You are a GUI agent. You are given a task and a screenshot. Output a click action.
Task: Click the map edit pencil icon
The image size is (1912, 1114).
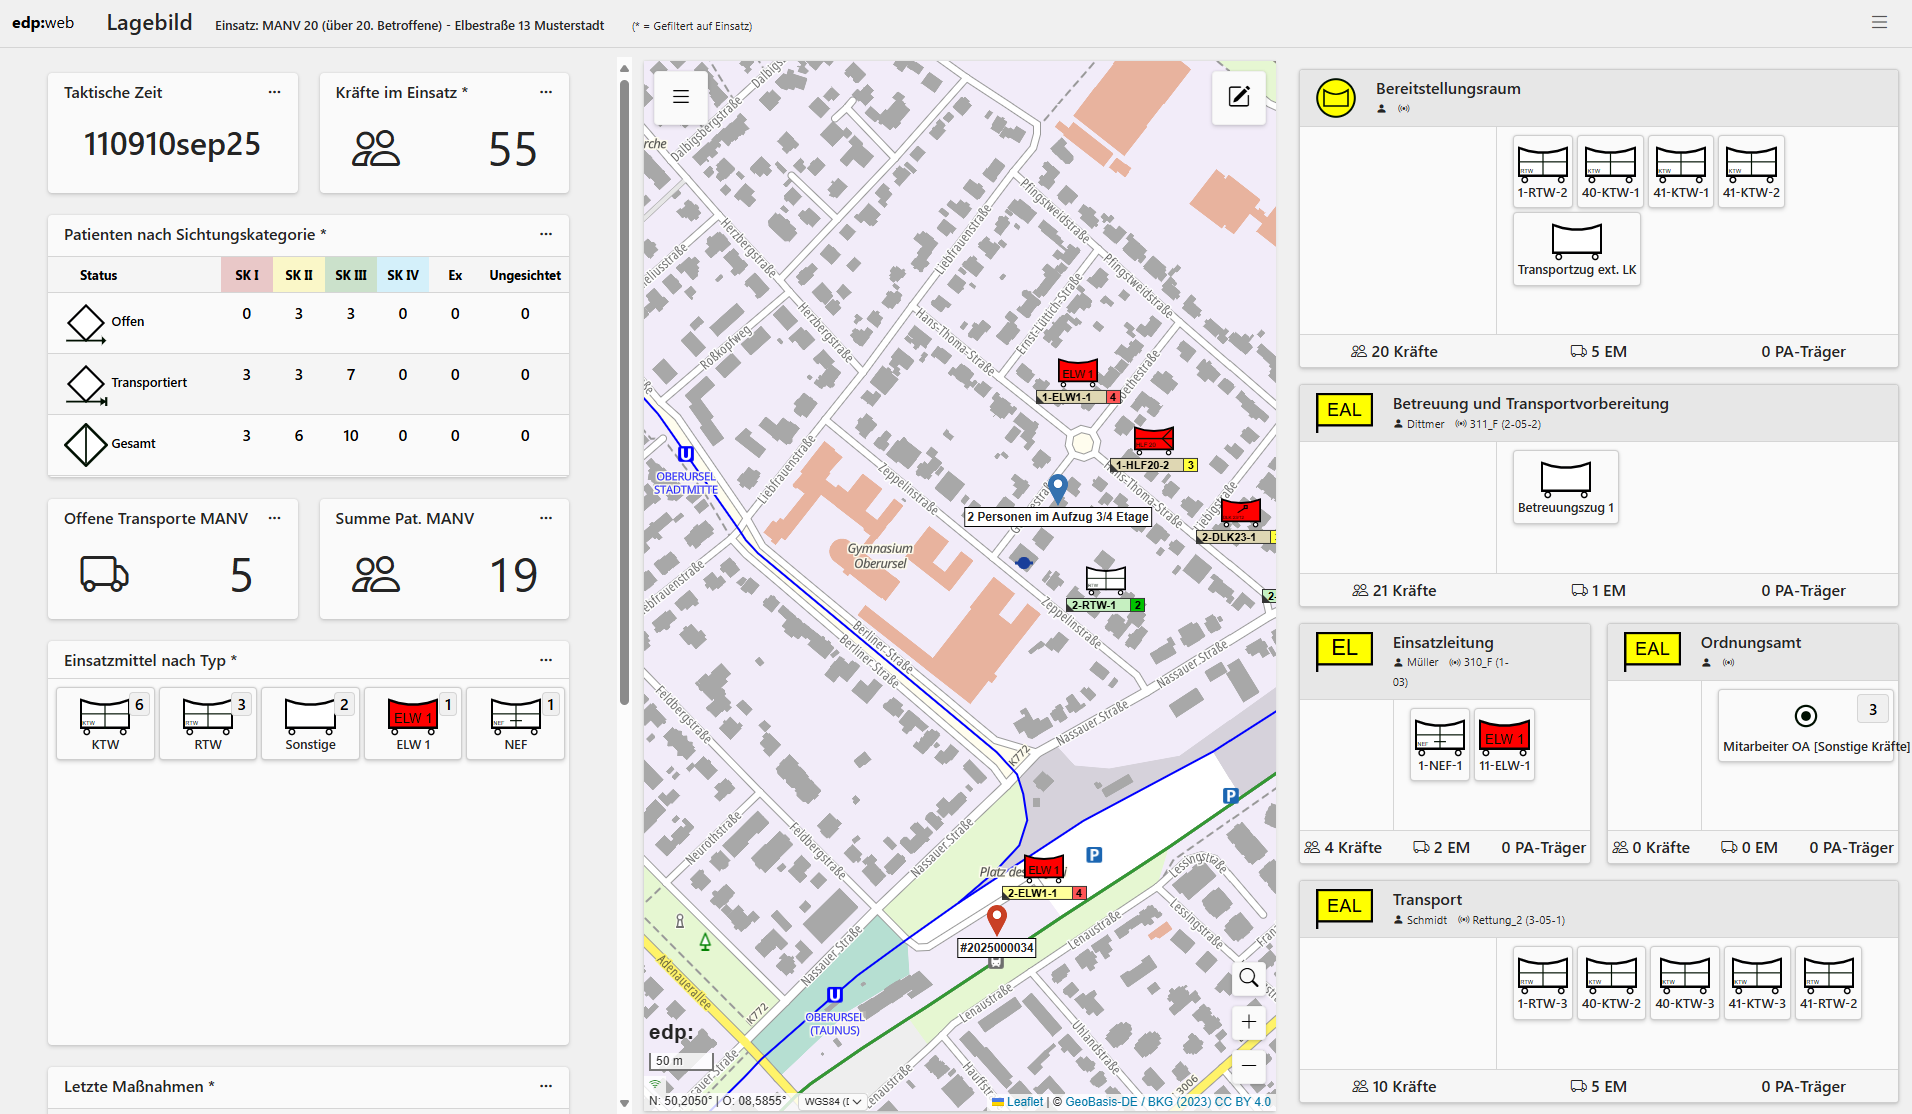[x=1239, y=97]
